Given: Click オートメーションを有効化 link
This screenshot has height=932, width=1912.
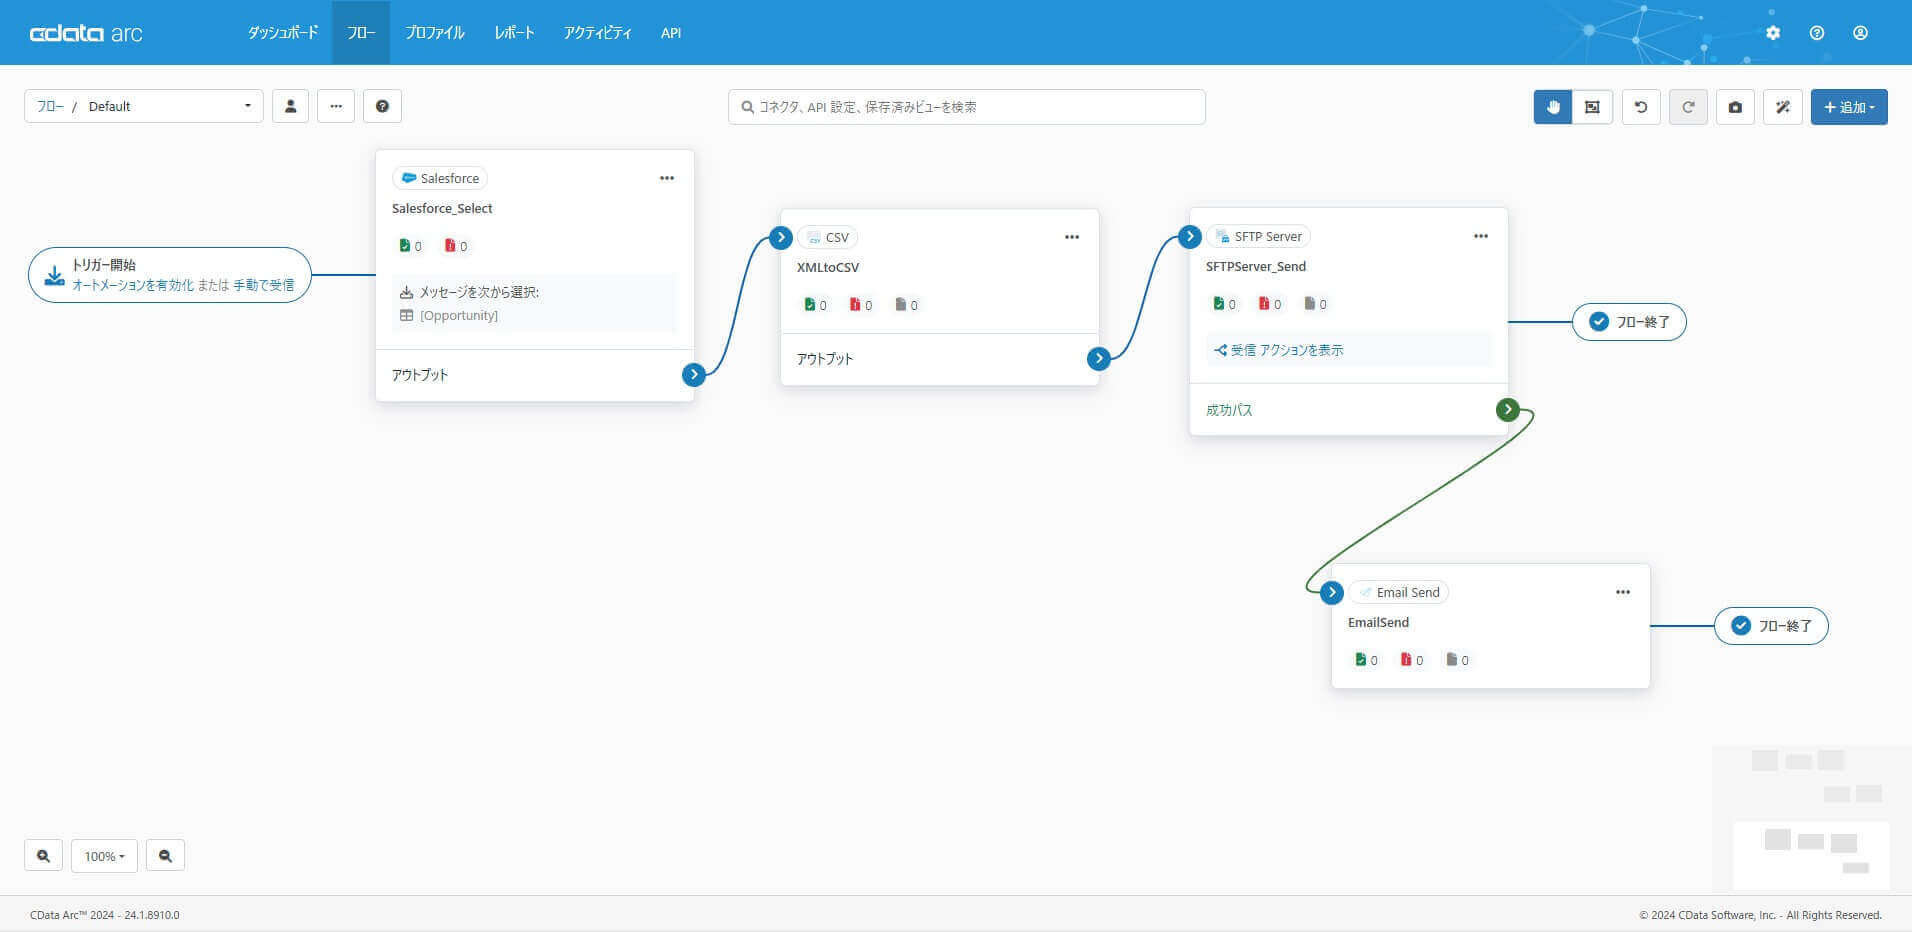Looking at the screenshot, I should 133,285.
